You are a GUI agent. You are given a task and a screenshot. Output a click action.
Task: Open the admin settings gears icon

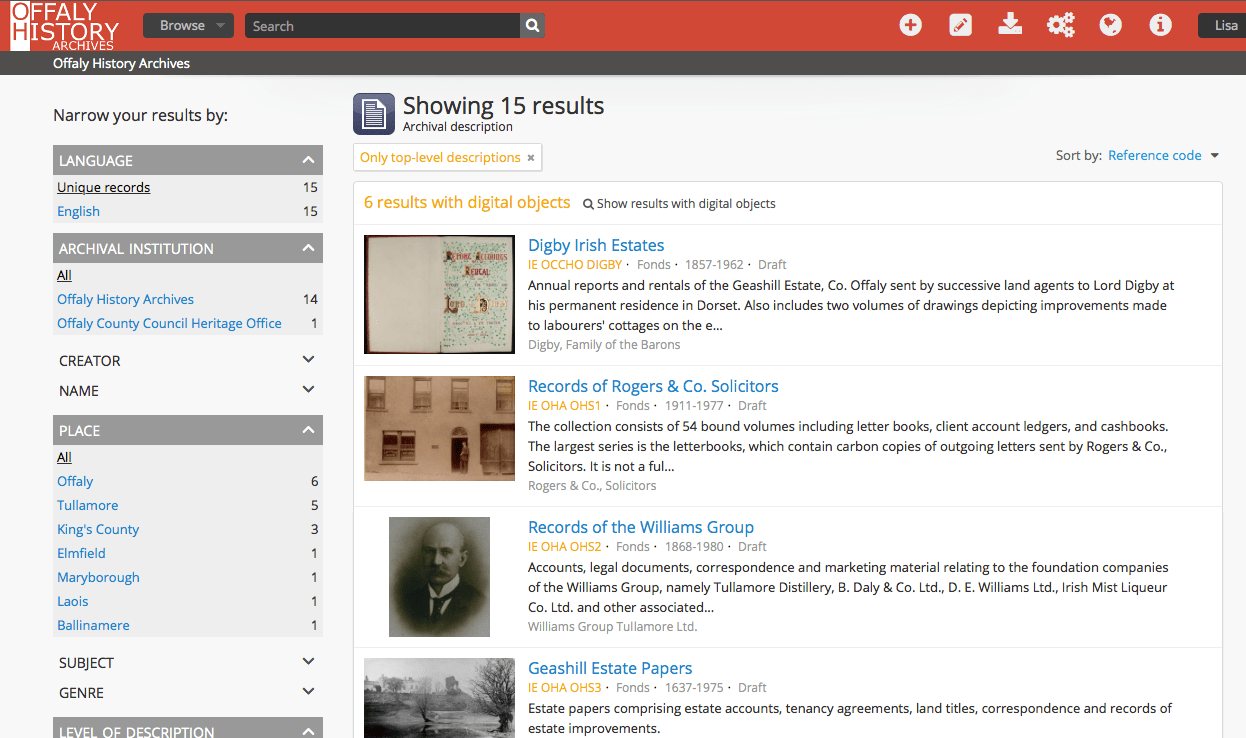tap(1060, 25)
